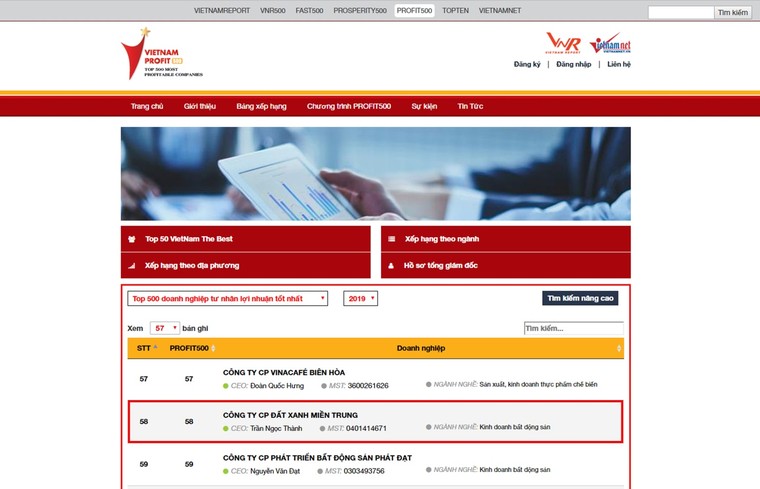The width and height of the screenshot is (760, 489).
Task: Open the 57 records-per-page dropdown
Action: click(165, 328)
